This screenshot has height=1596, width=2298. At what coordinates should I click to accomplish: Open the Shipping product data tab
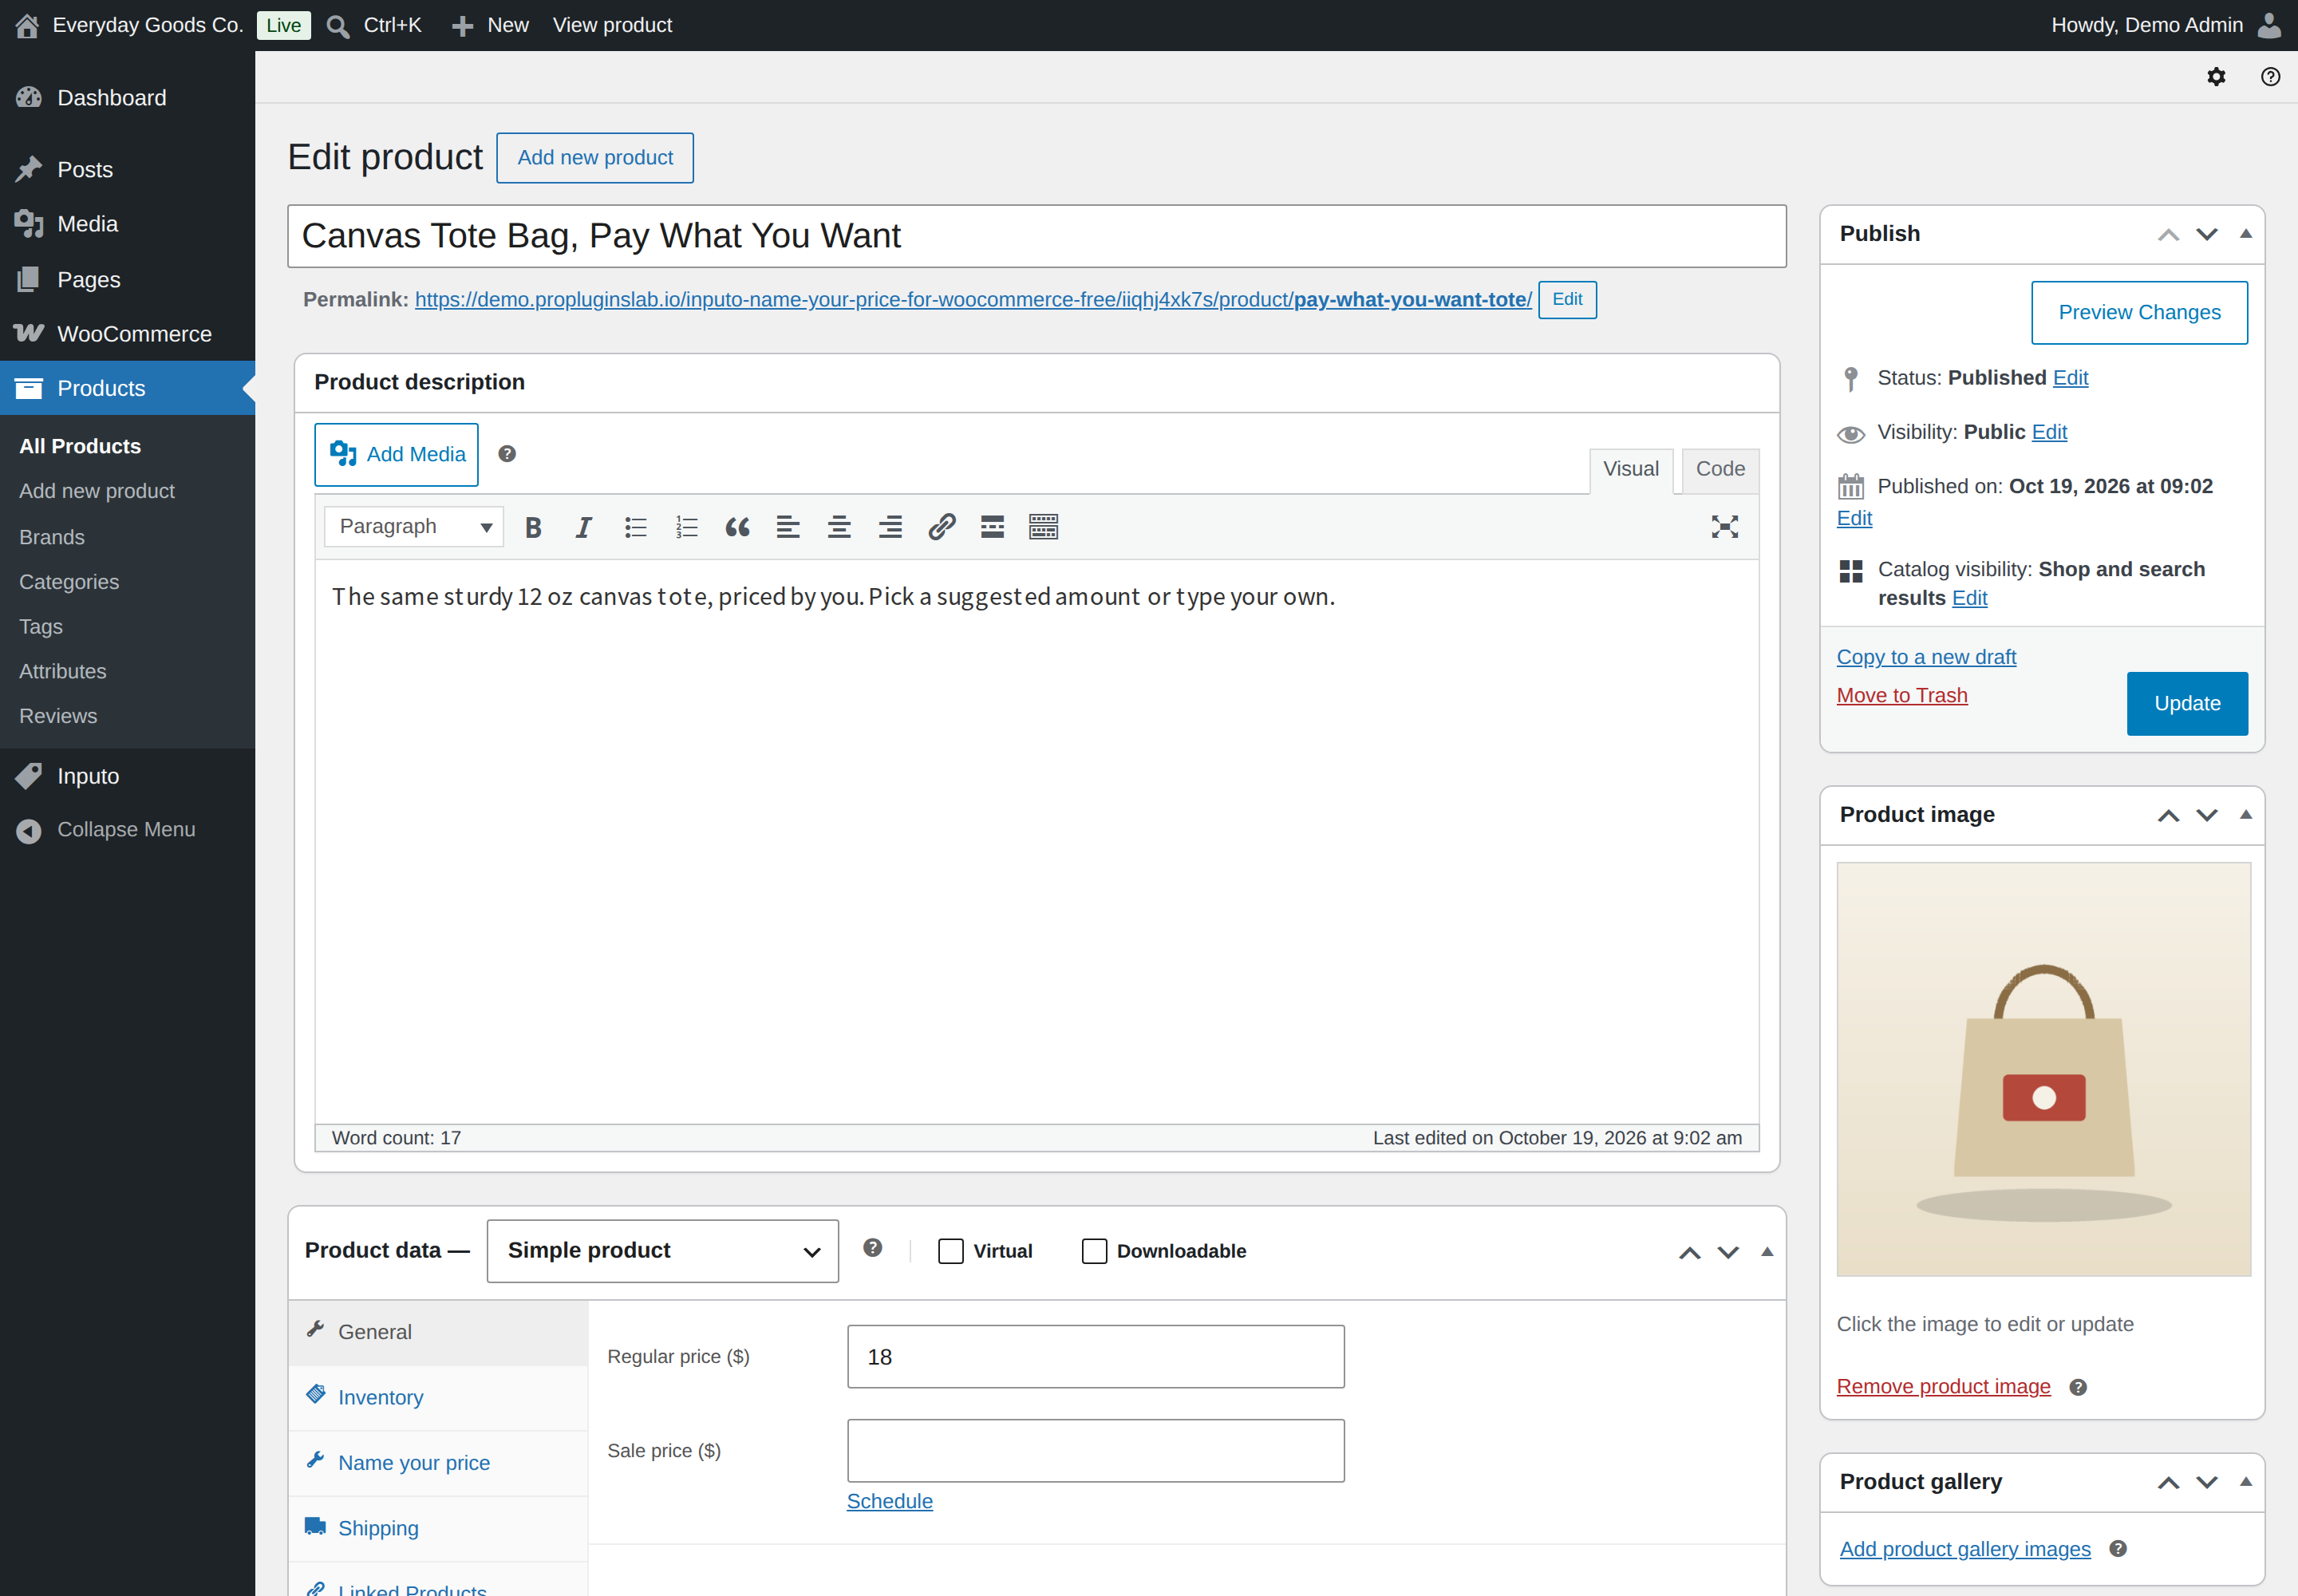[x=438, y=1529]
